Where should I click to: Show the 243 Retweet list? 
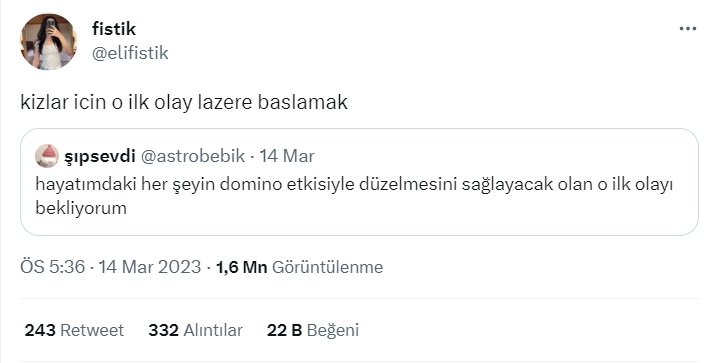pos(74,330)
